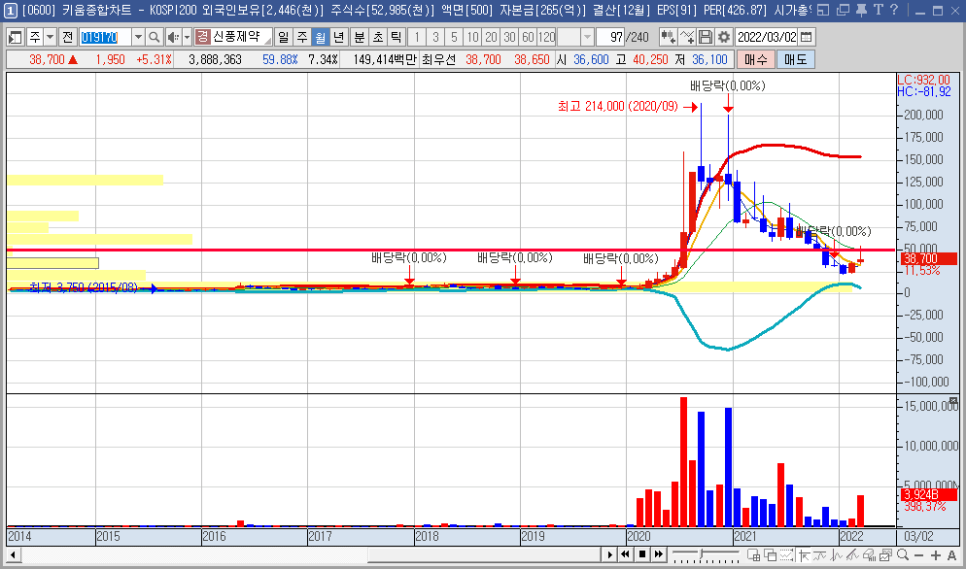This screenshot has height=569, width=966.
Task: Open chart settings gear icon
Action: click(x=724, y=37)
